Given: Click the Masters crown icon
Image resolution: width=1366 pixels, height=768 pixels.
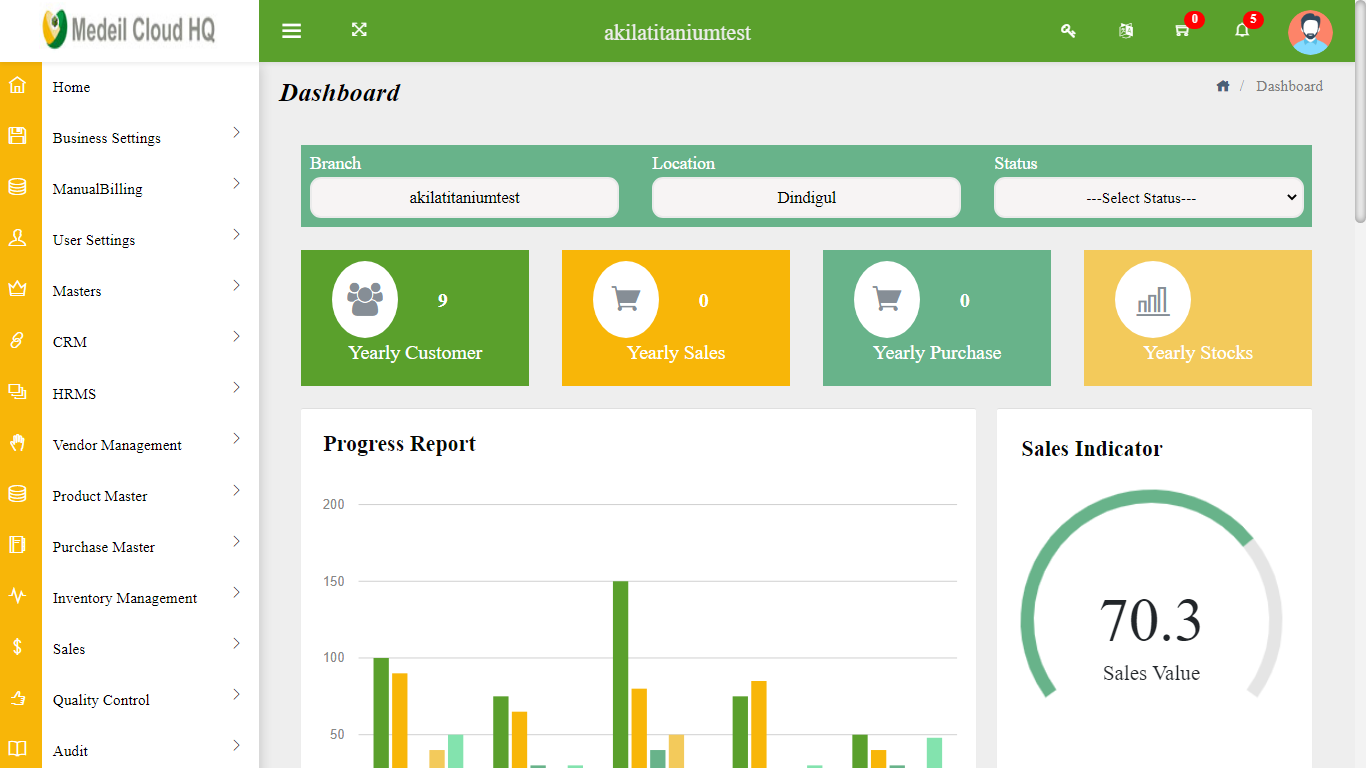Looking at the screenshot, I should tap(17, 289).
